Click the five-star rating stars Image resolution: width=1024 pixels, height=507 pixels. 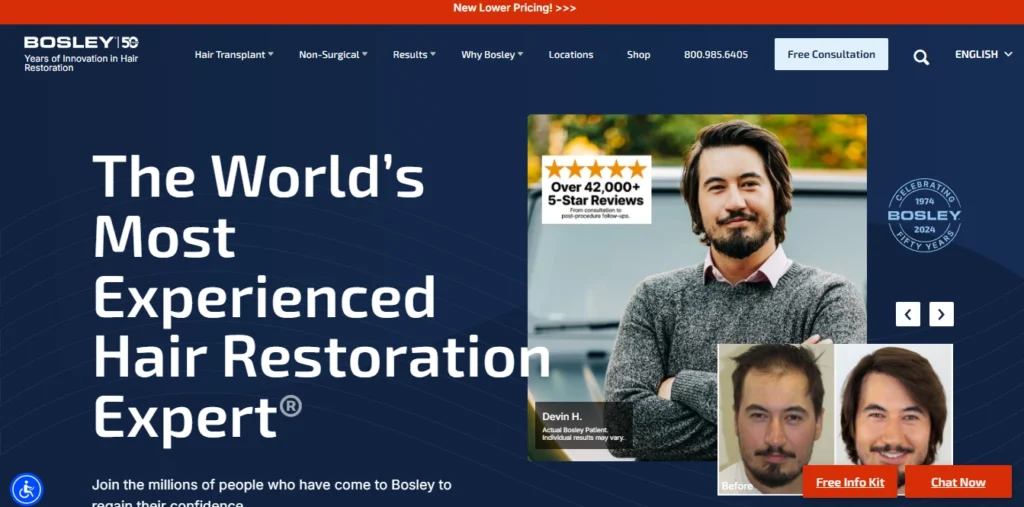(x=596, y=170)
